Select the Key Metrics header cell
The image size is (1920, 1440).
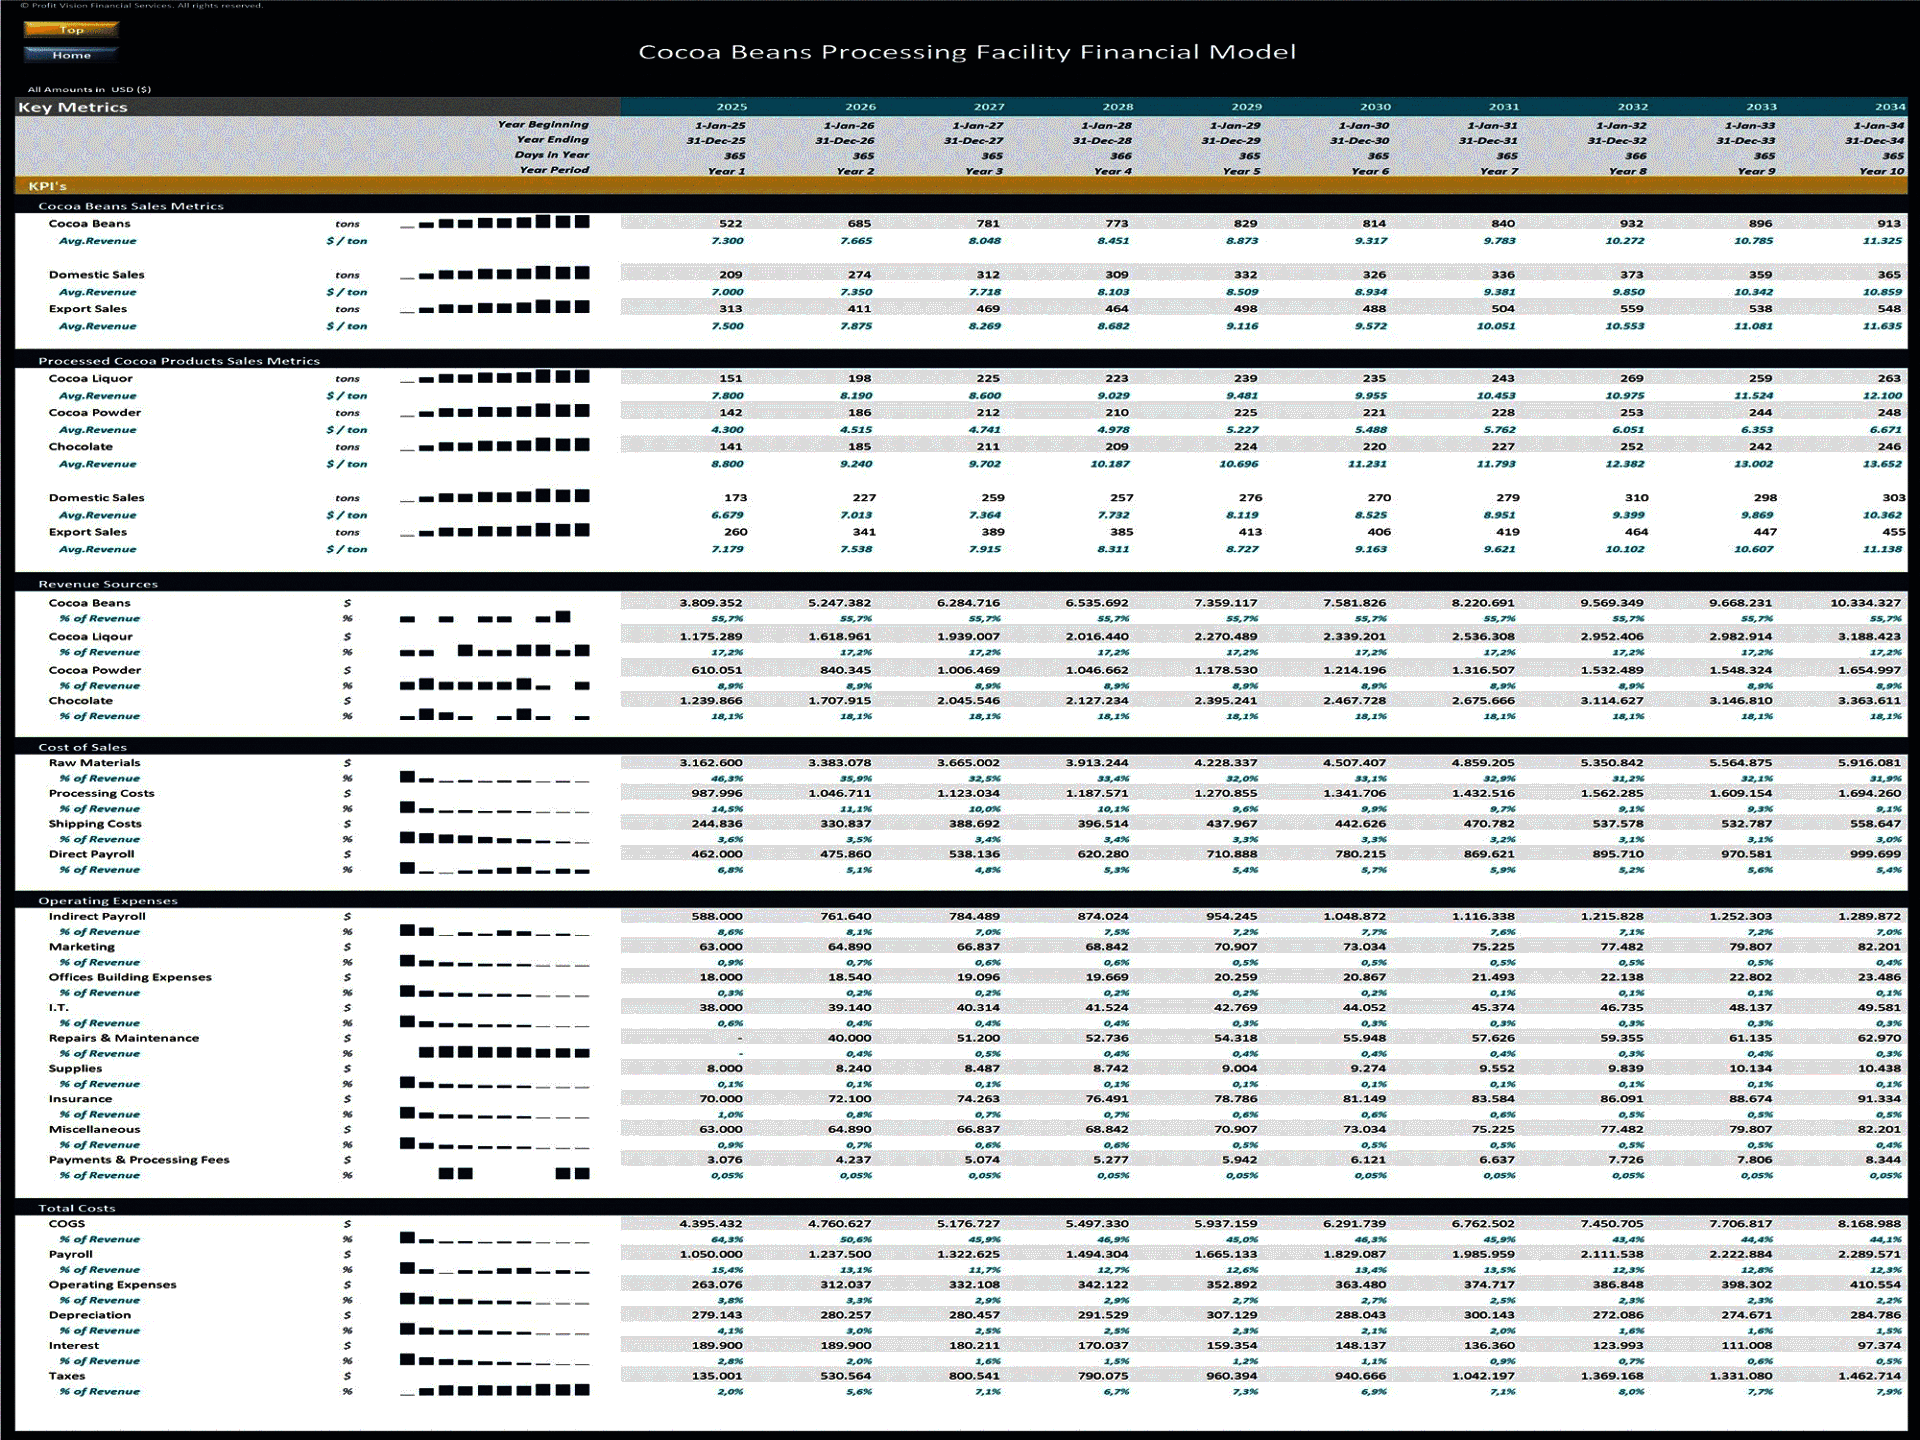pyautogui.click(x=317, y=107)
